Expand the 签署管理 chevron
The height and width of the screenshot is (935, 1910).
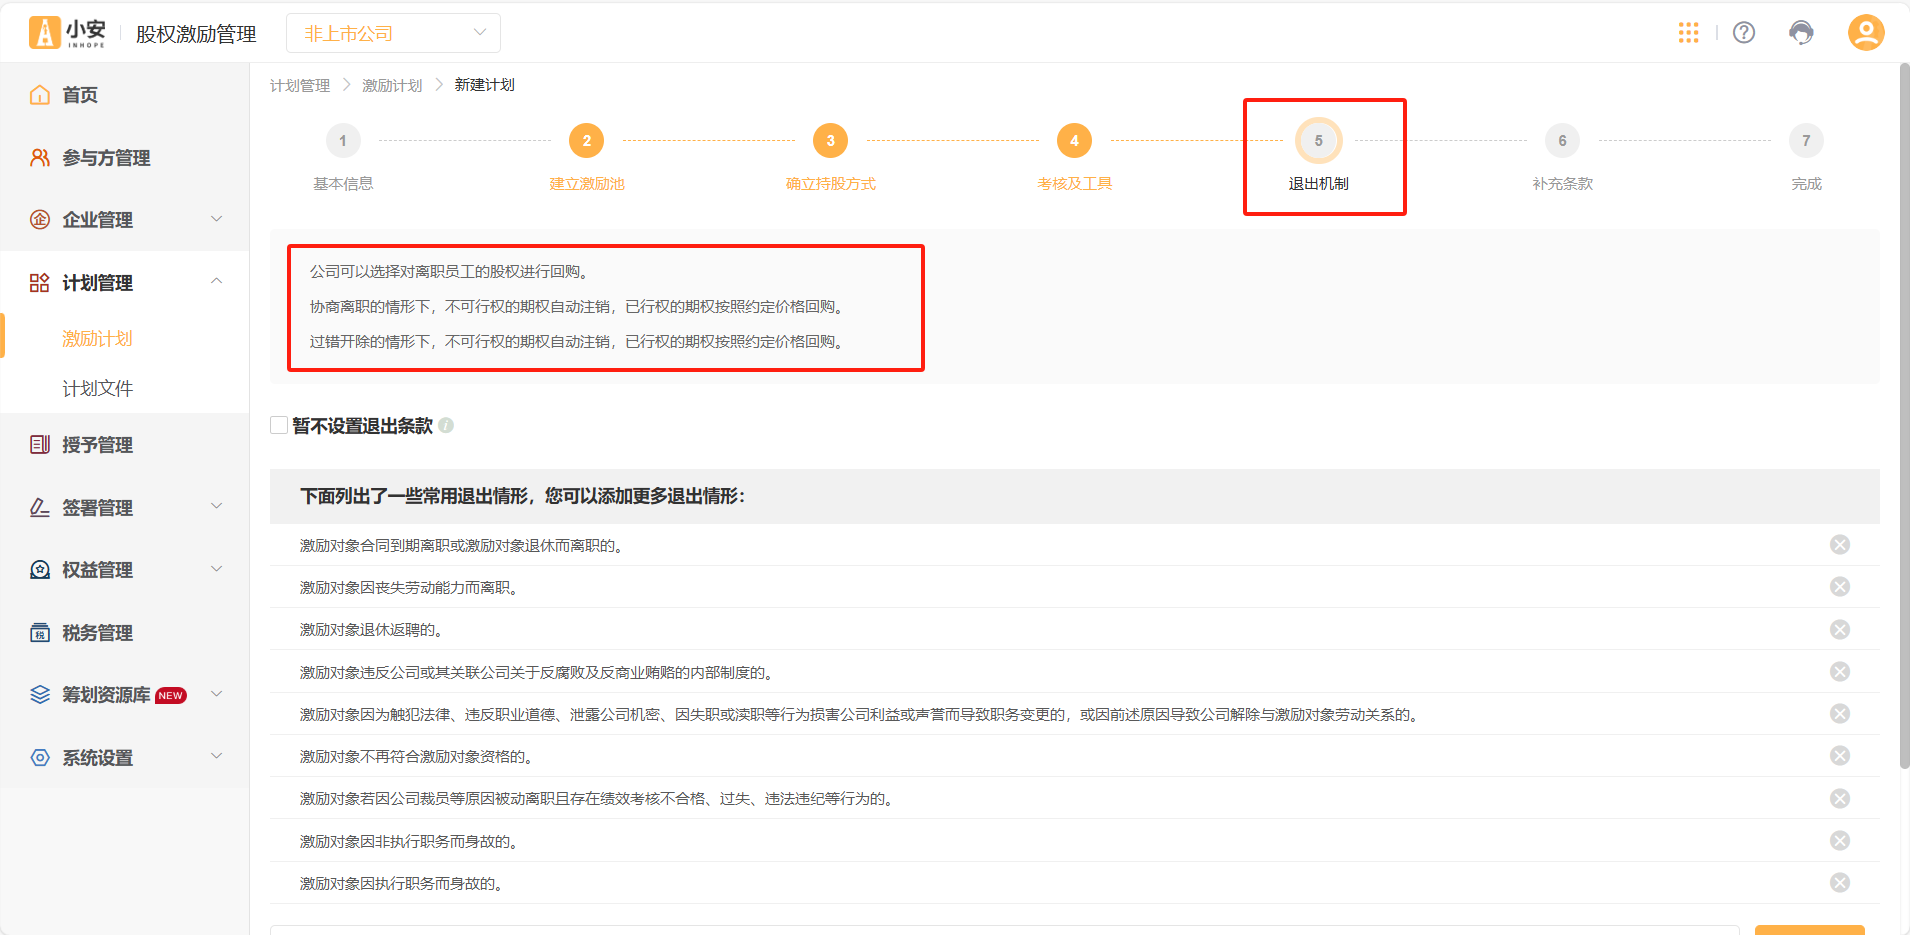click(216, 507)
